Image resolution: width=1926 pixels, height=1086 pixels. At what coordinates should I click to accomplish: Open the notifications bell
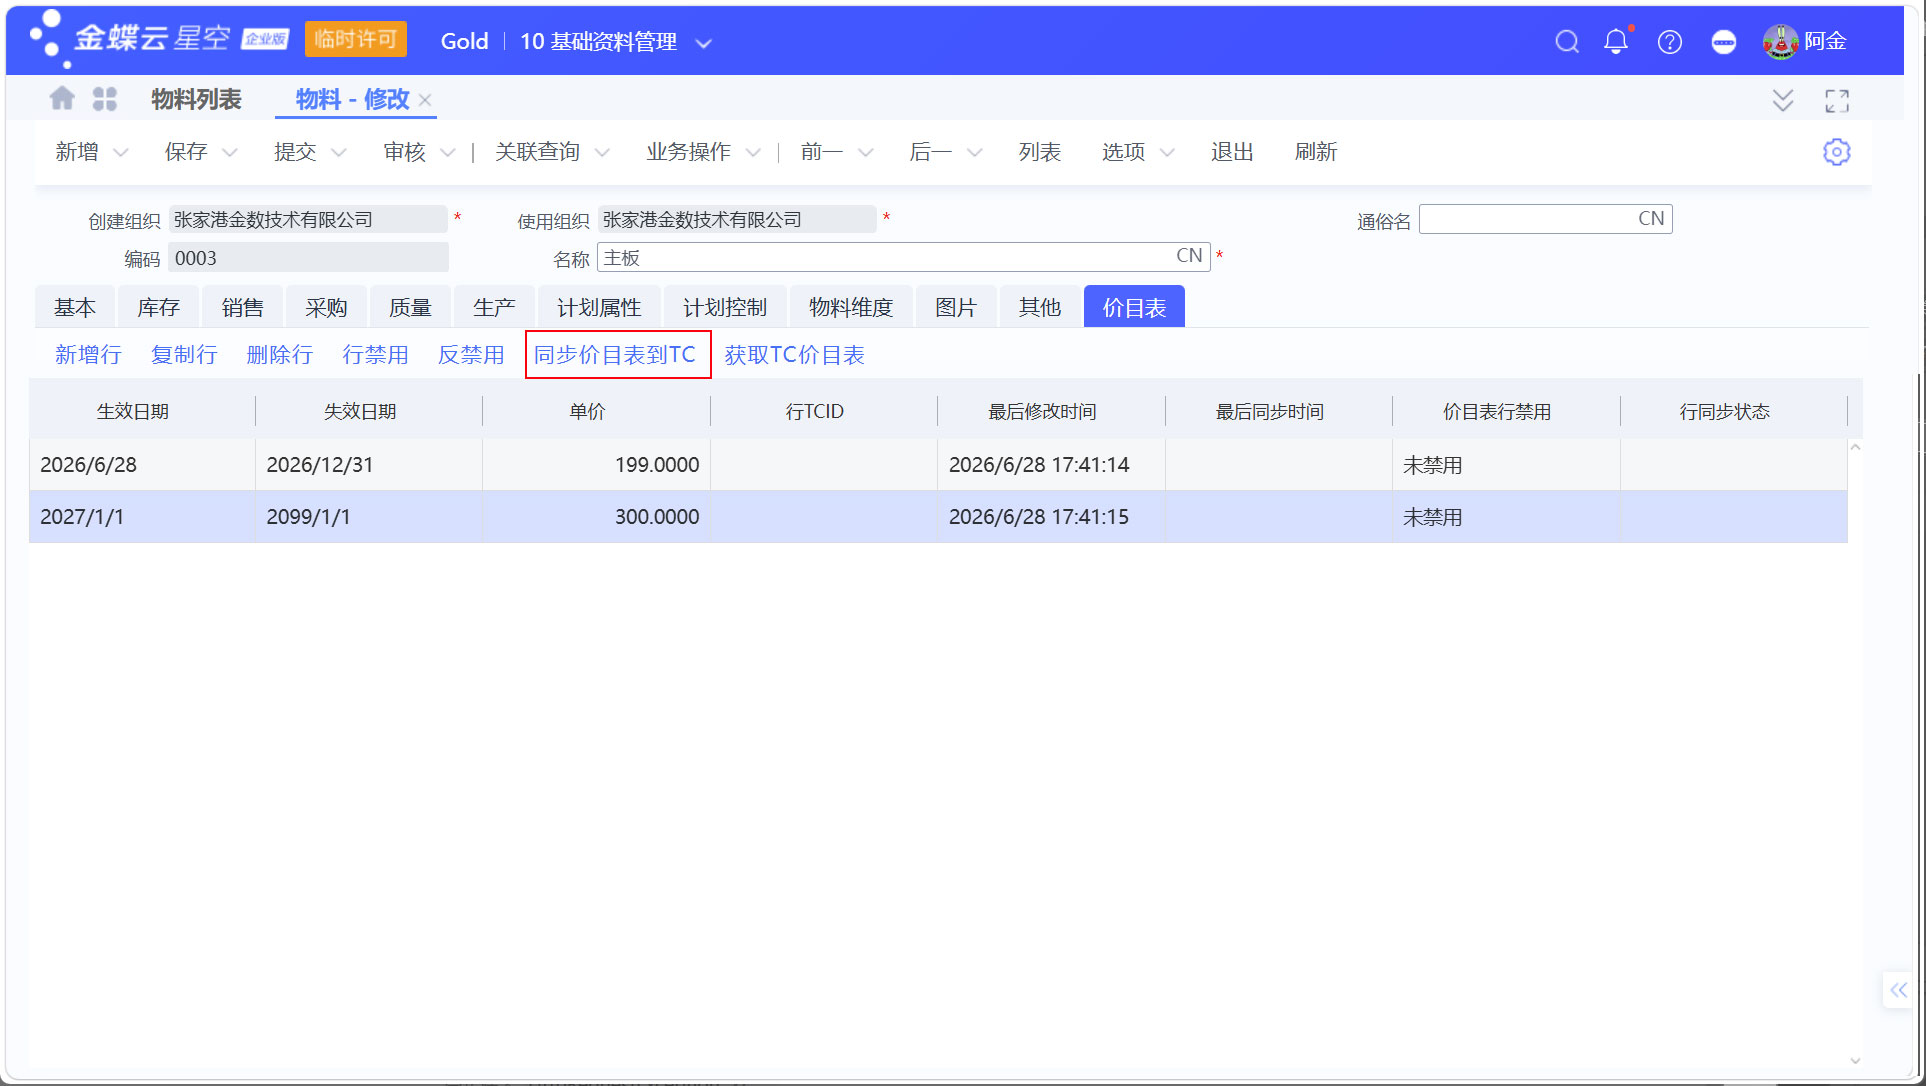[1616, 42]
